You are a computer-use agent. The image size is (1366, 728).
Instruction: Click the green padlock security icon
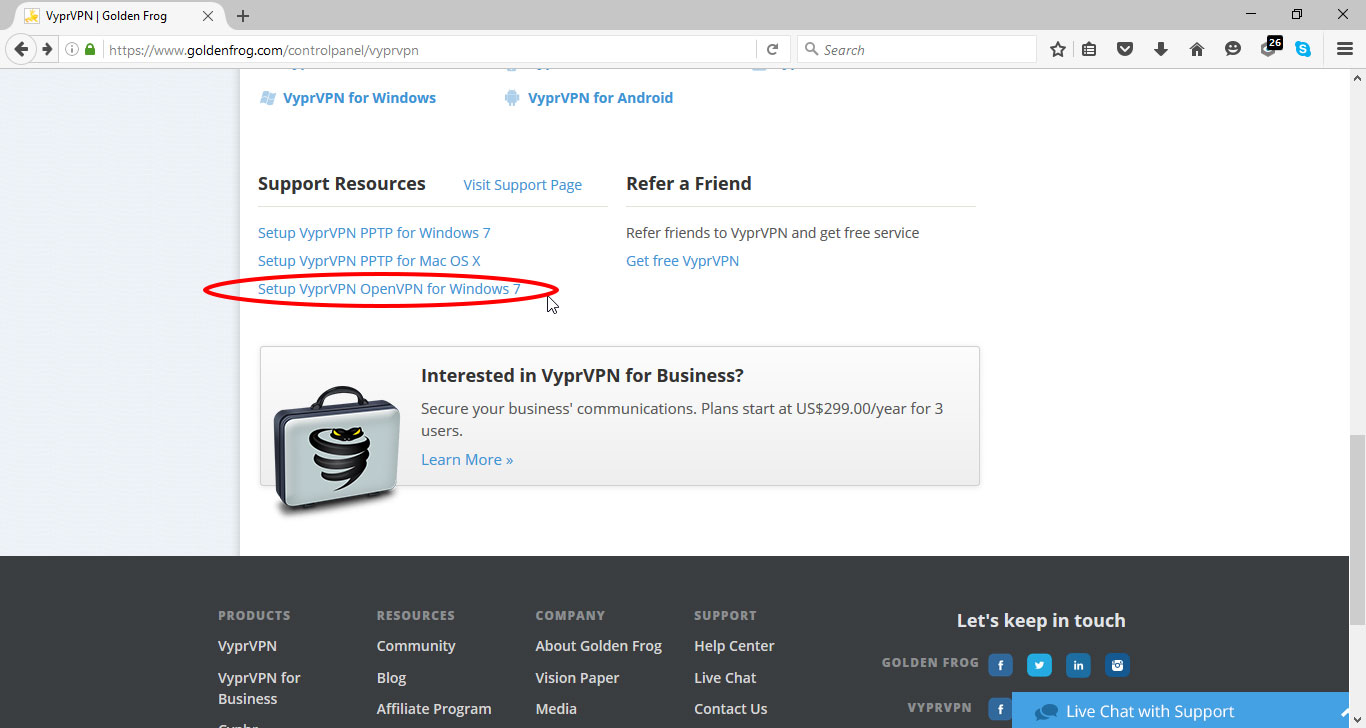click(x=90, y=49)
